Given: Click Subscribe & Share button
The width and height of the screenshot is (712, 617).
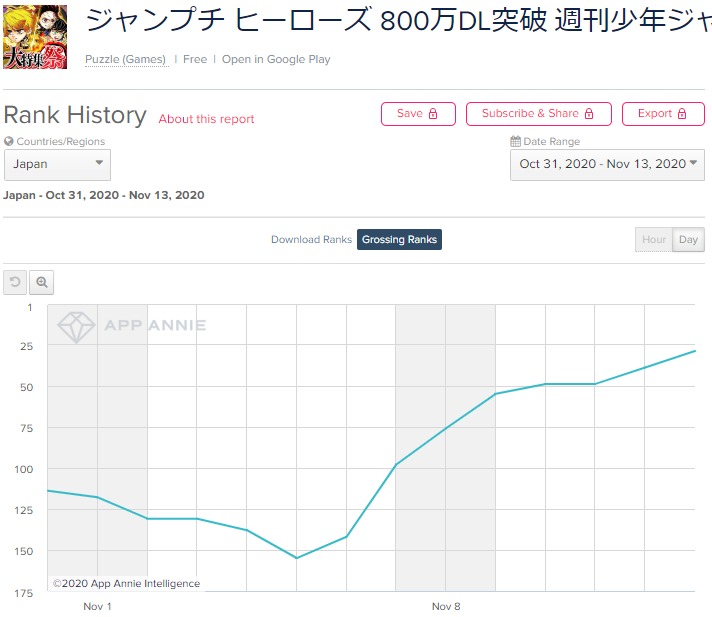Looking at the screenshot, I should tap(539, 114).
